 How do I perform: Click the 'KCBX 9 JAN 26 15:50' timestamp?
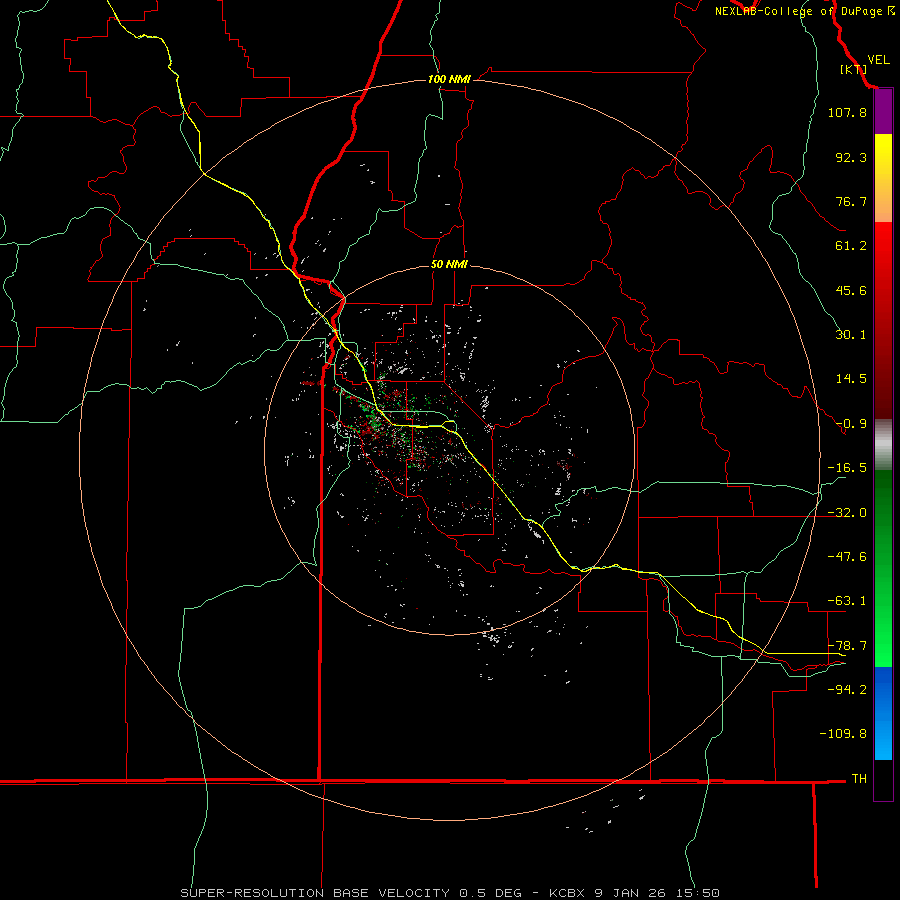tap(634, 893)
